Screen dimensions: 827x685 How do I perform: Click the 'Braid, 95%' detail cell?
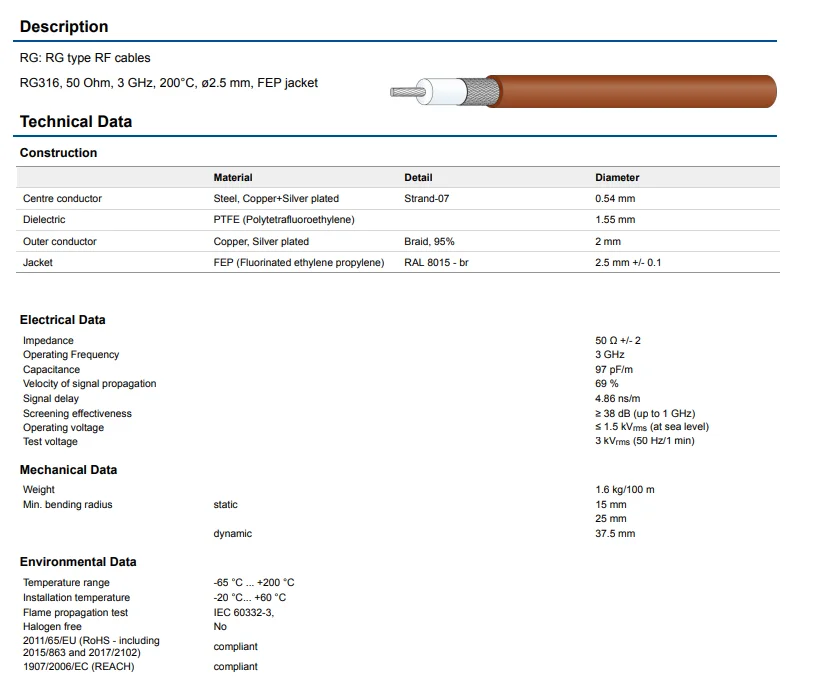click(x=429, y=242)
